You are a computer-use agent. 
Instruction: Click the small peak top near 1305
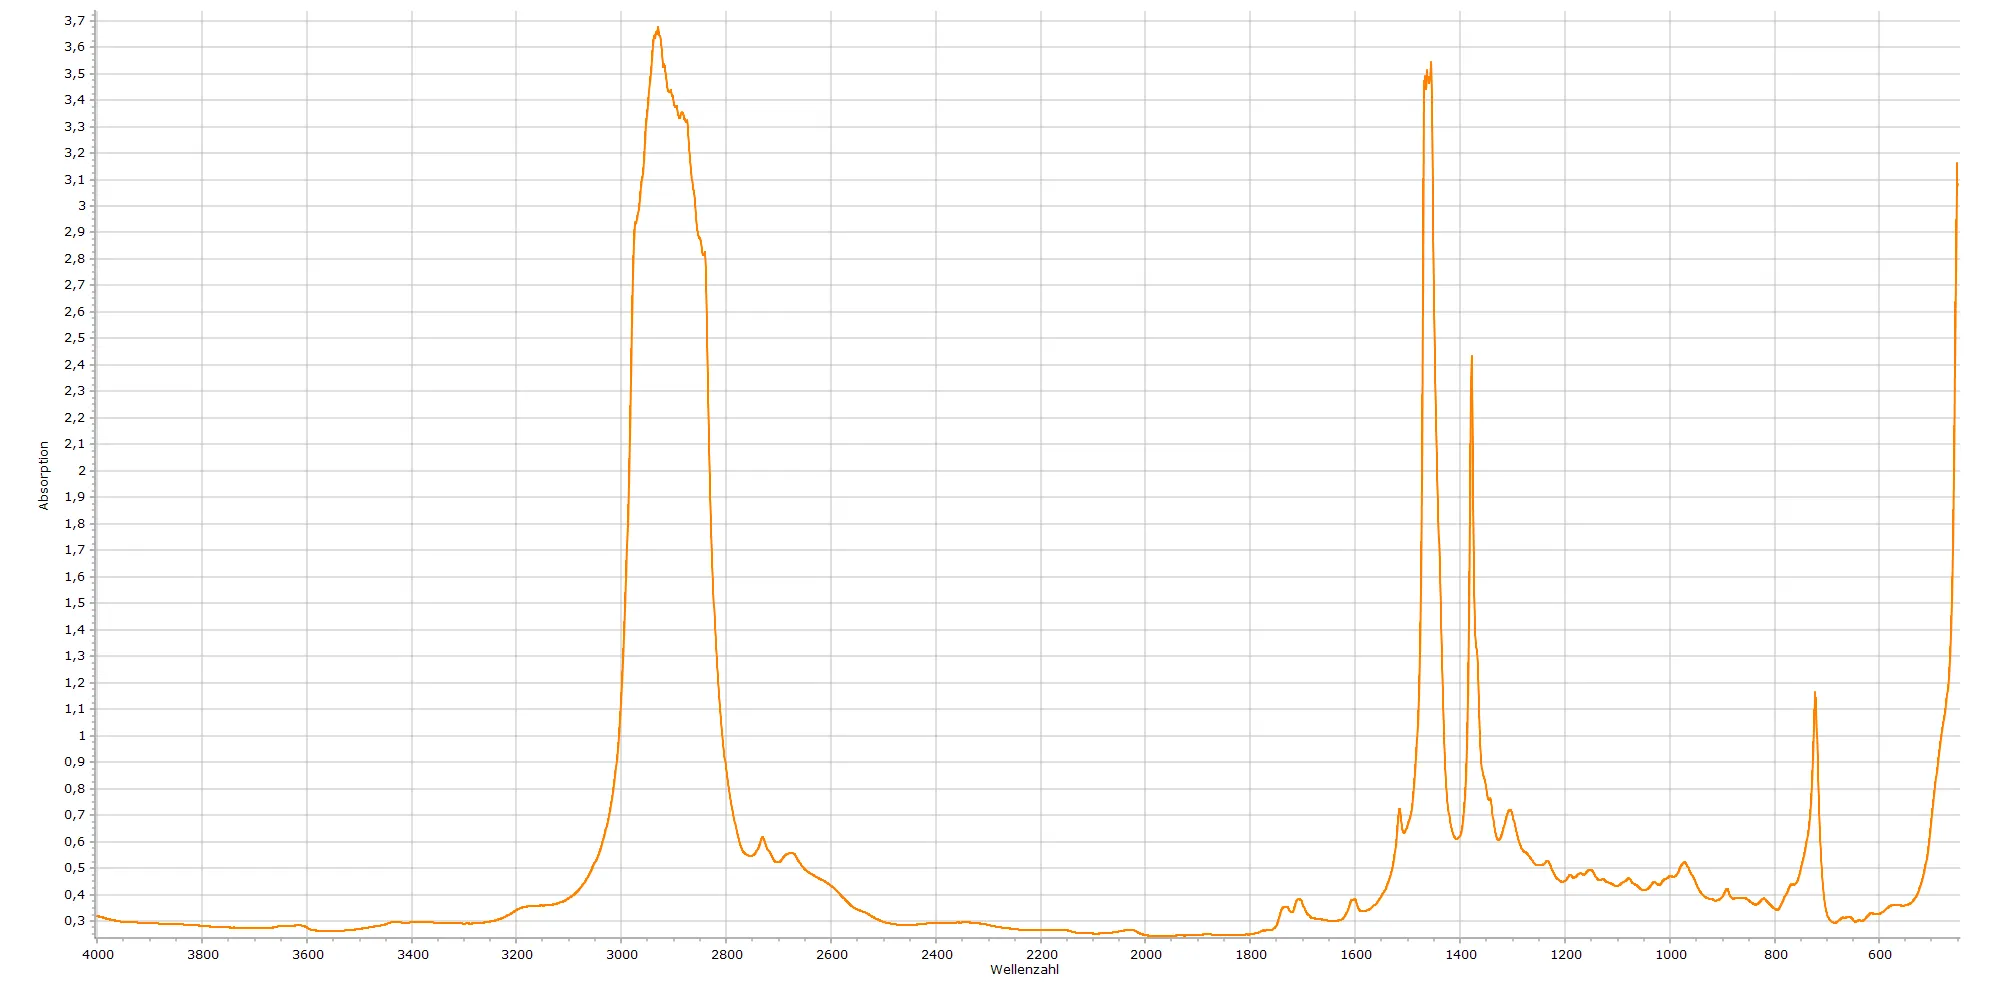pyautogui.click(x=1509, y=810)
